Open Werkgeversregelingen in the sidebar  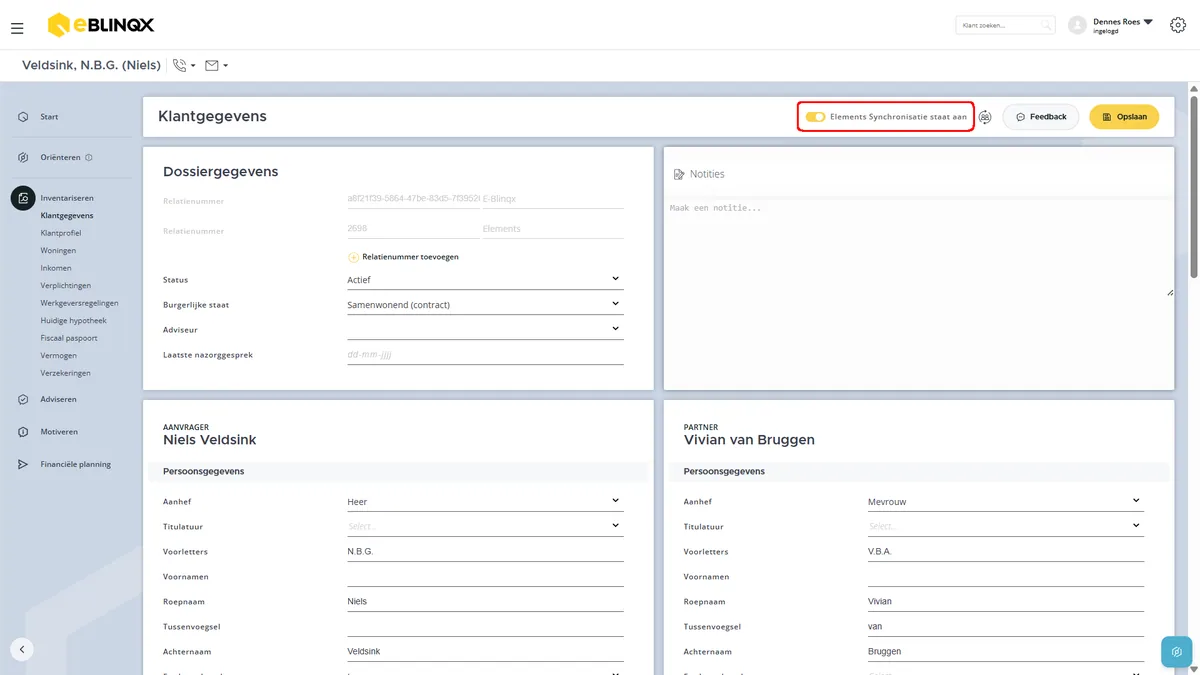coord(80,303)
